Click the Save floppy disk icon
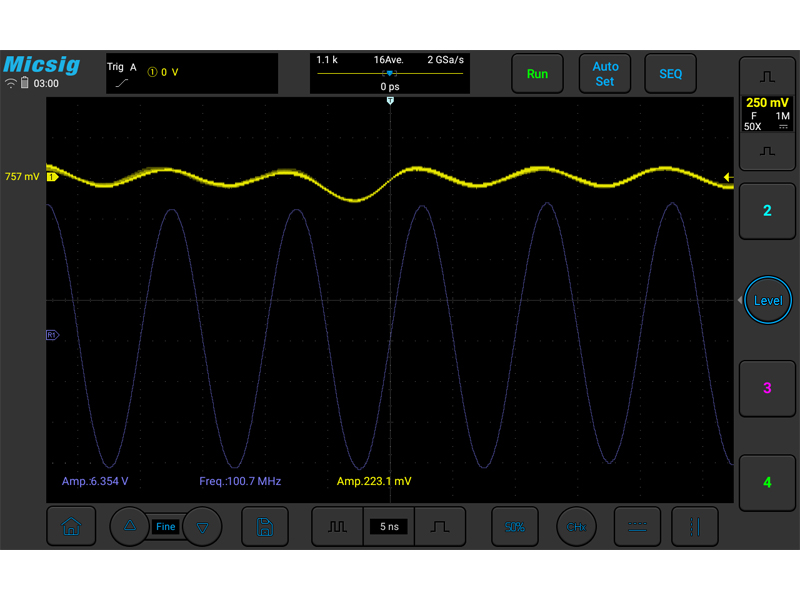800x600 pixels. coord(264,527)
